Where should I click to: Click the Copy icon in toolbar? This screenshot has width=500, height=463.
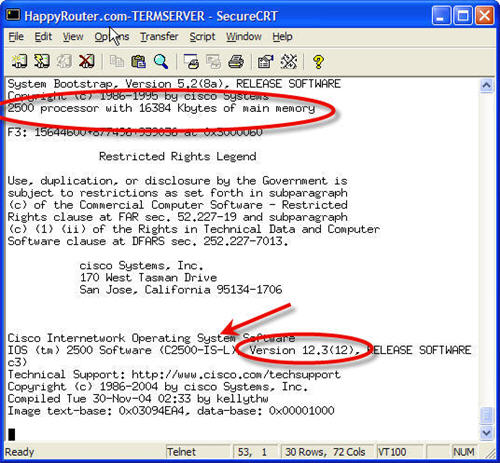117,61
